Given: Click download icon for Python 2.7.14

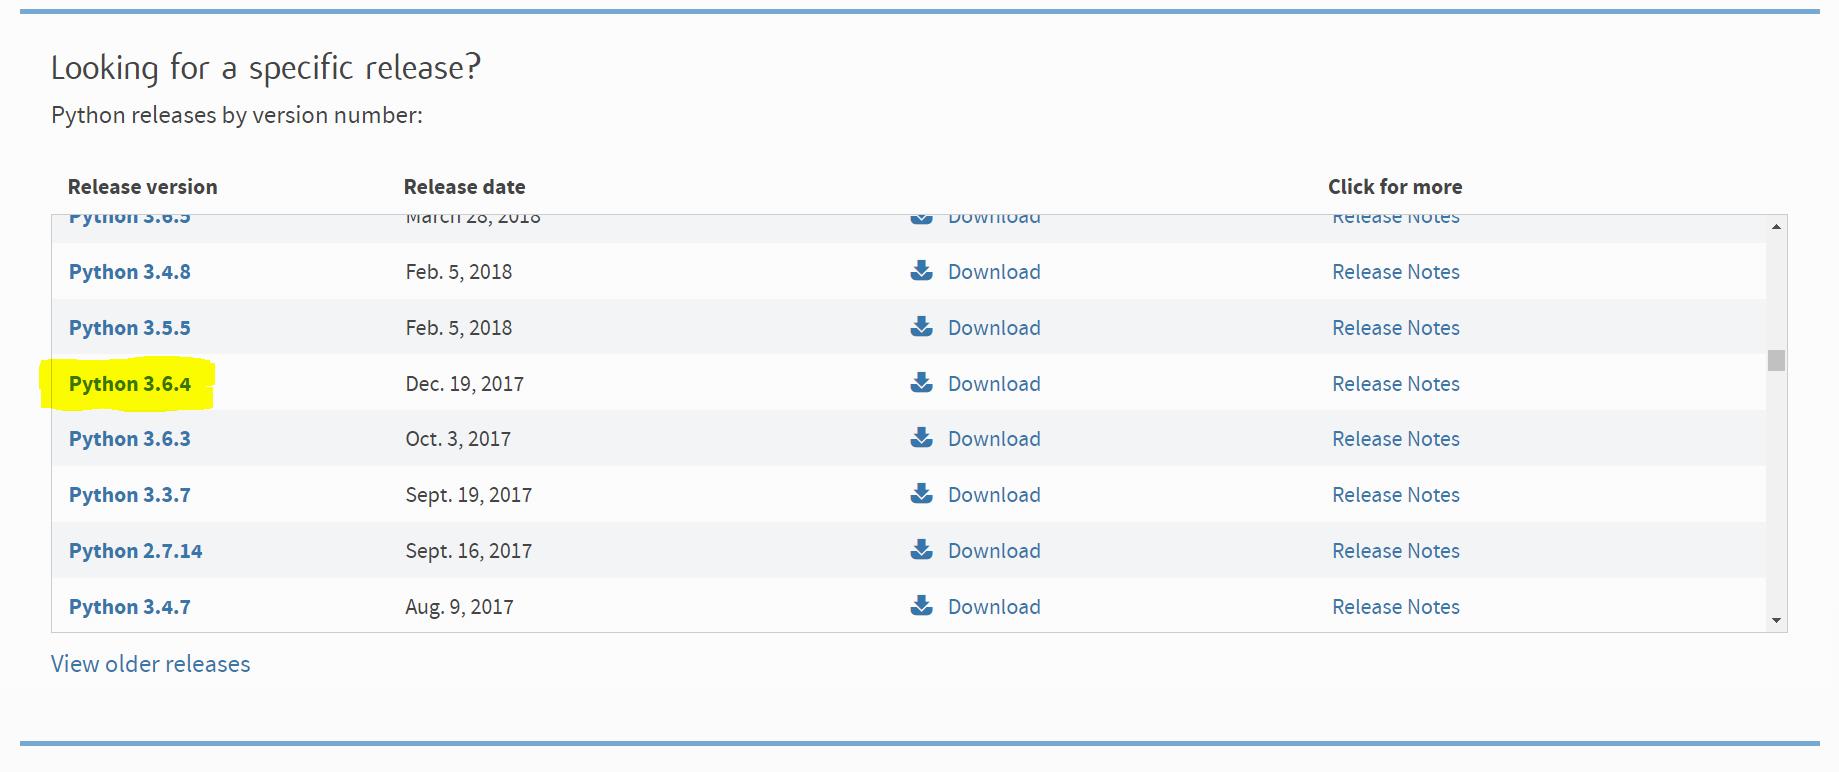Looking at the screenshot, I should 921,550.
